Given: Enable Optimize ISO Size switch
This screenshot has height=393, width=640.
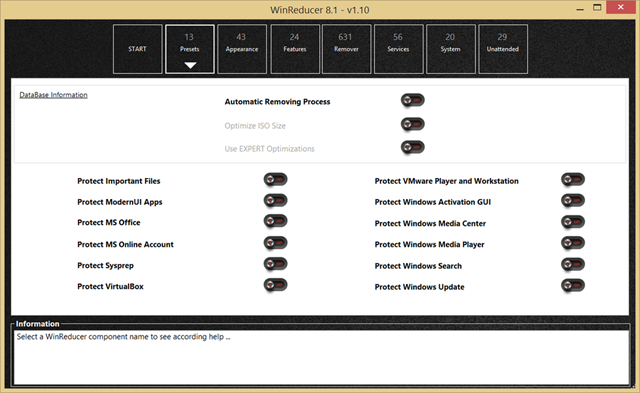Looking at the screenshot, I should point(413,124).
